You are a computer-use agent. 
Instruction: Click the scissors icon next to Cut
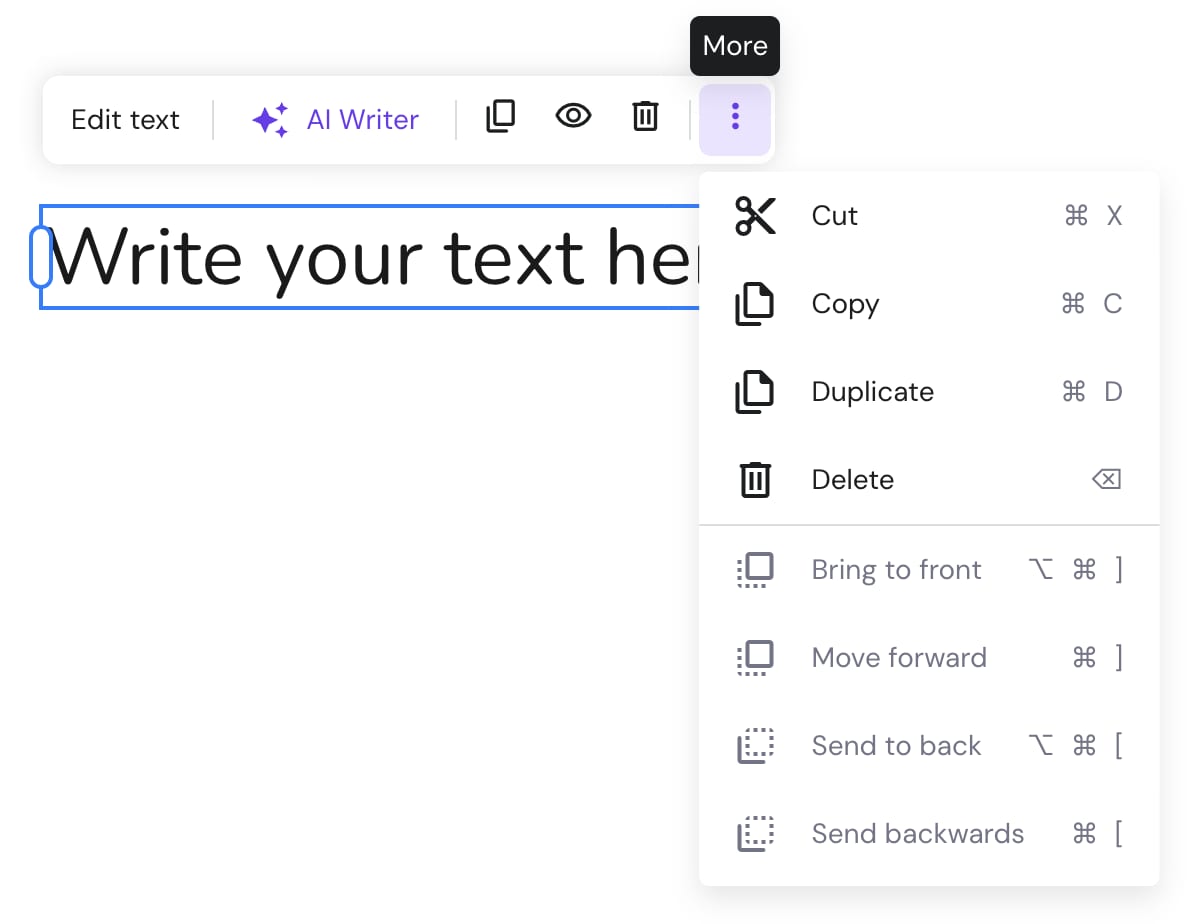[756, 215]
